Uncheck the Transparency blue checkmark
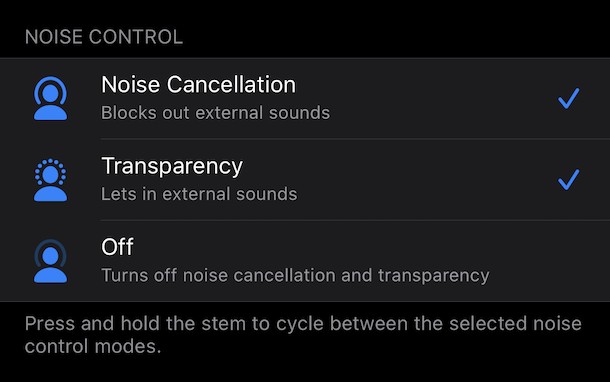Screen dimensions: 610x382 pos(569,179)
